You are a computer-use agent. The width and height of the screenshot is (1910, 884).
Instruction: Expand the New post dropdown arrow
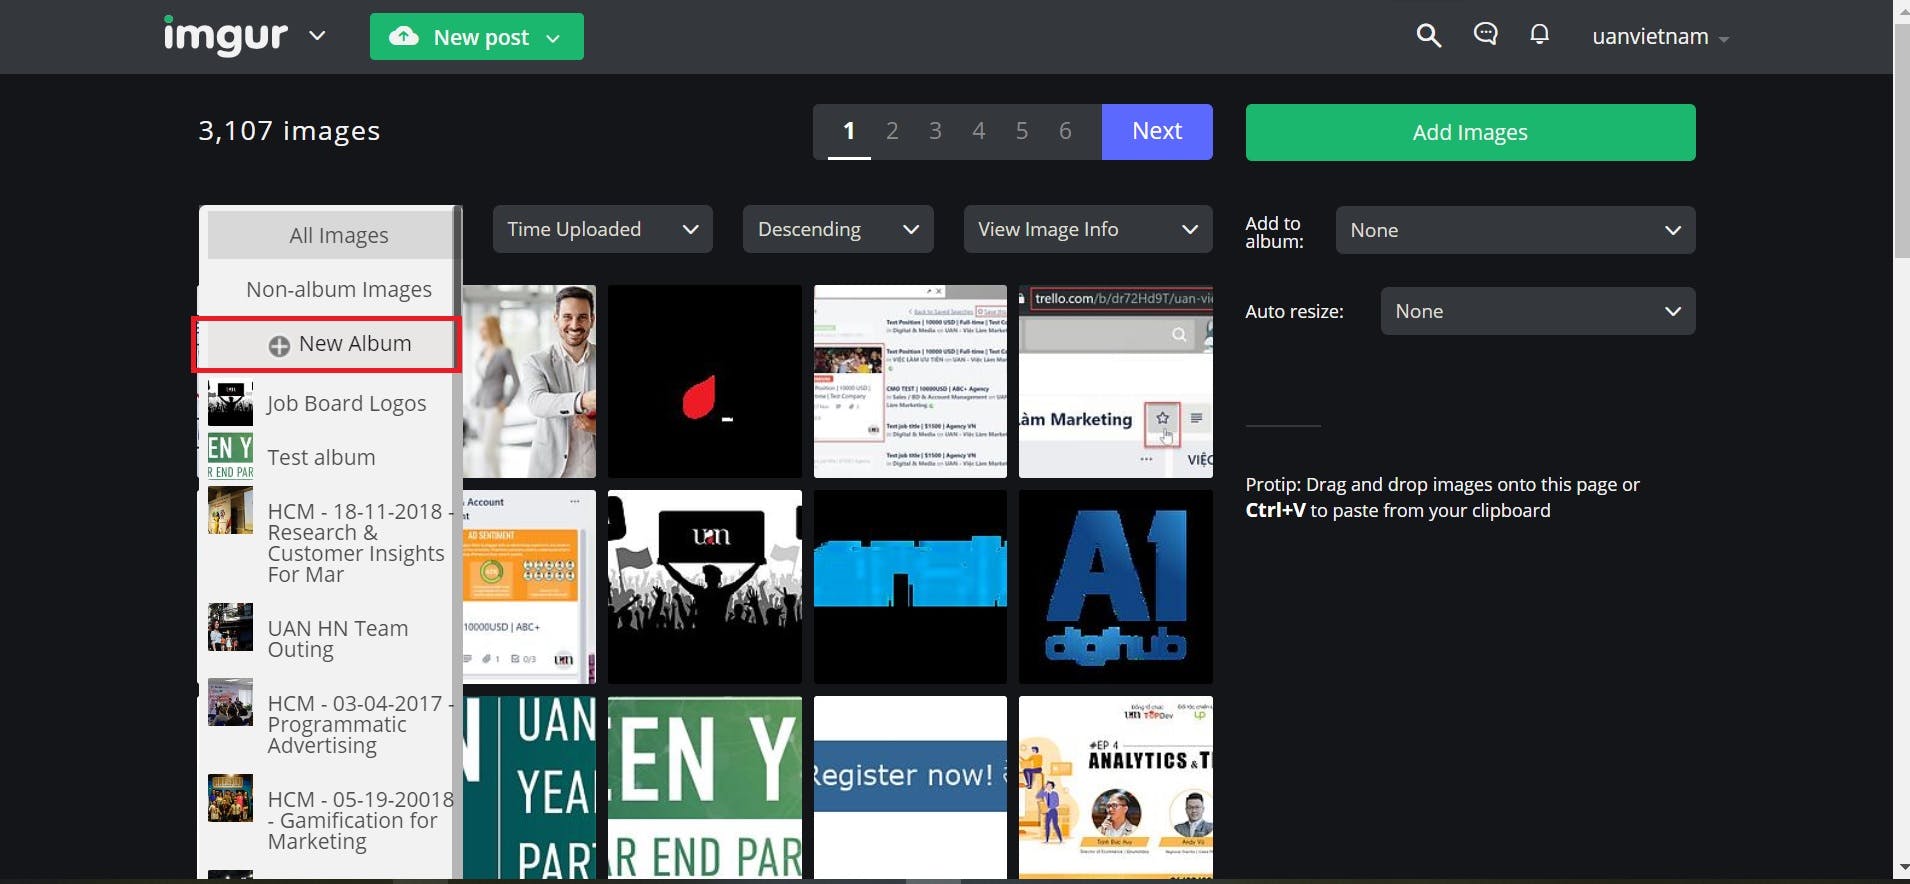(x=553, y=38)
